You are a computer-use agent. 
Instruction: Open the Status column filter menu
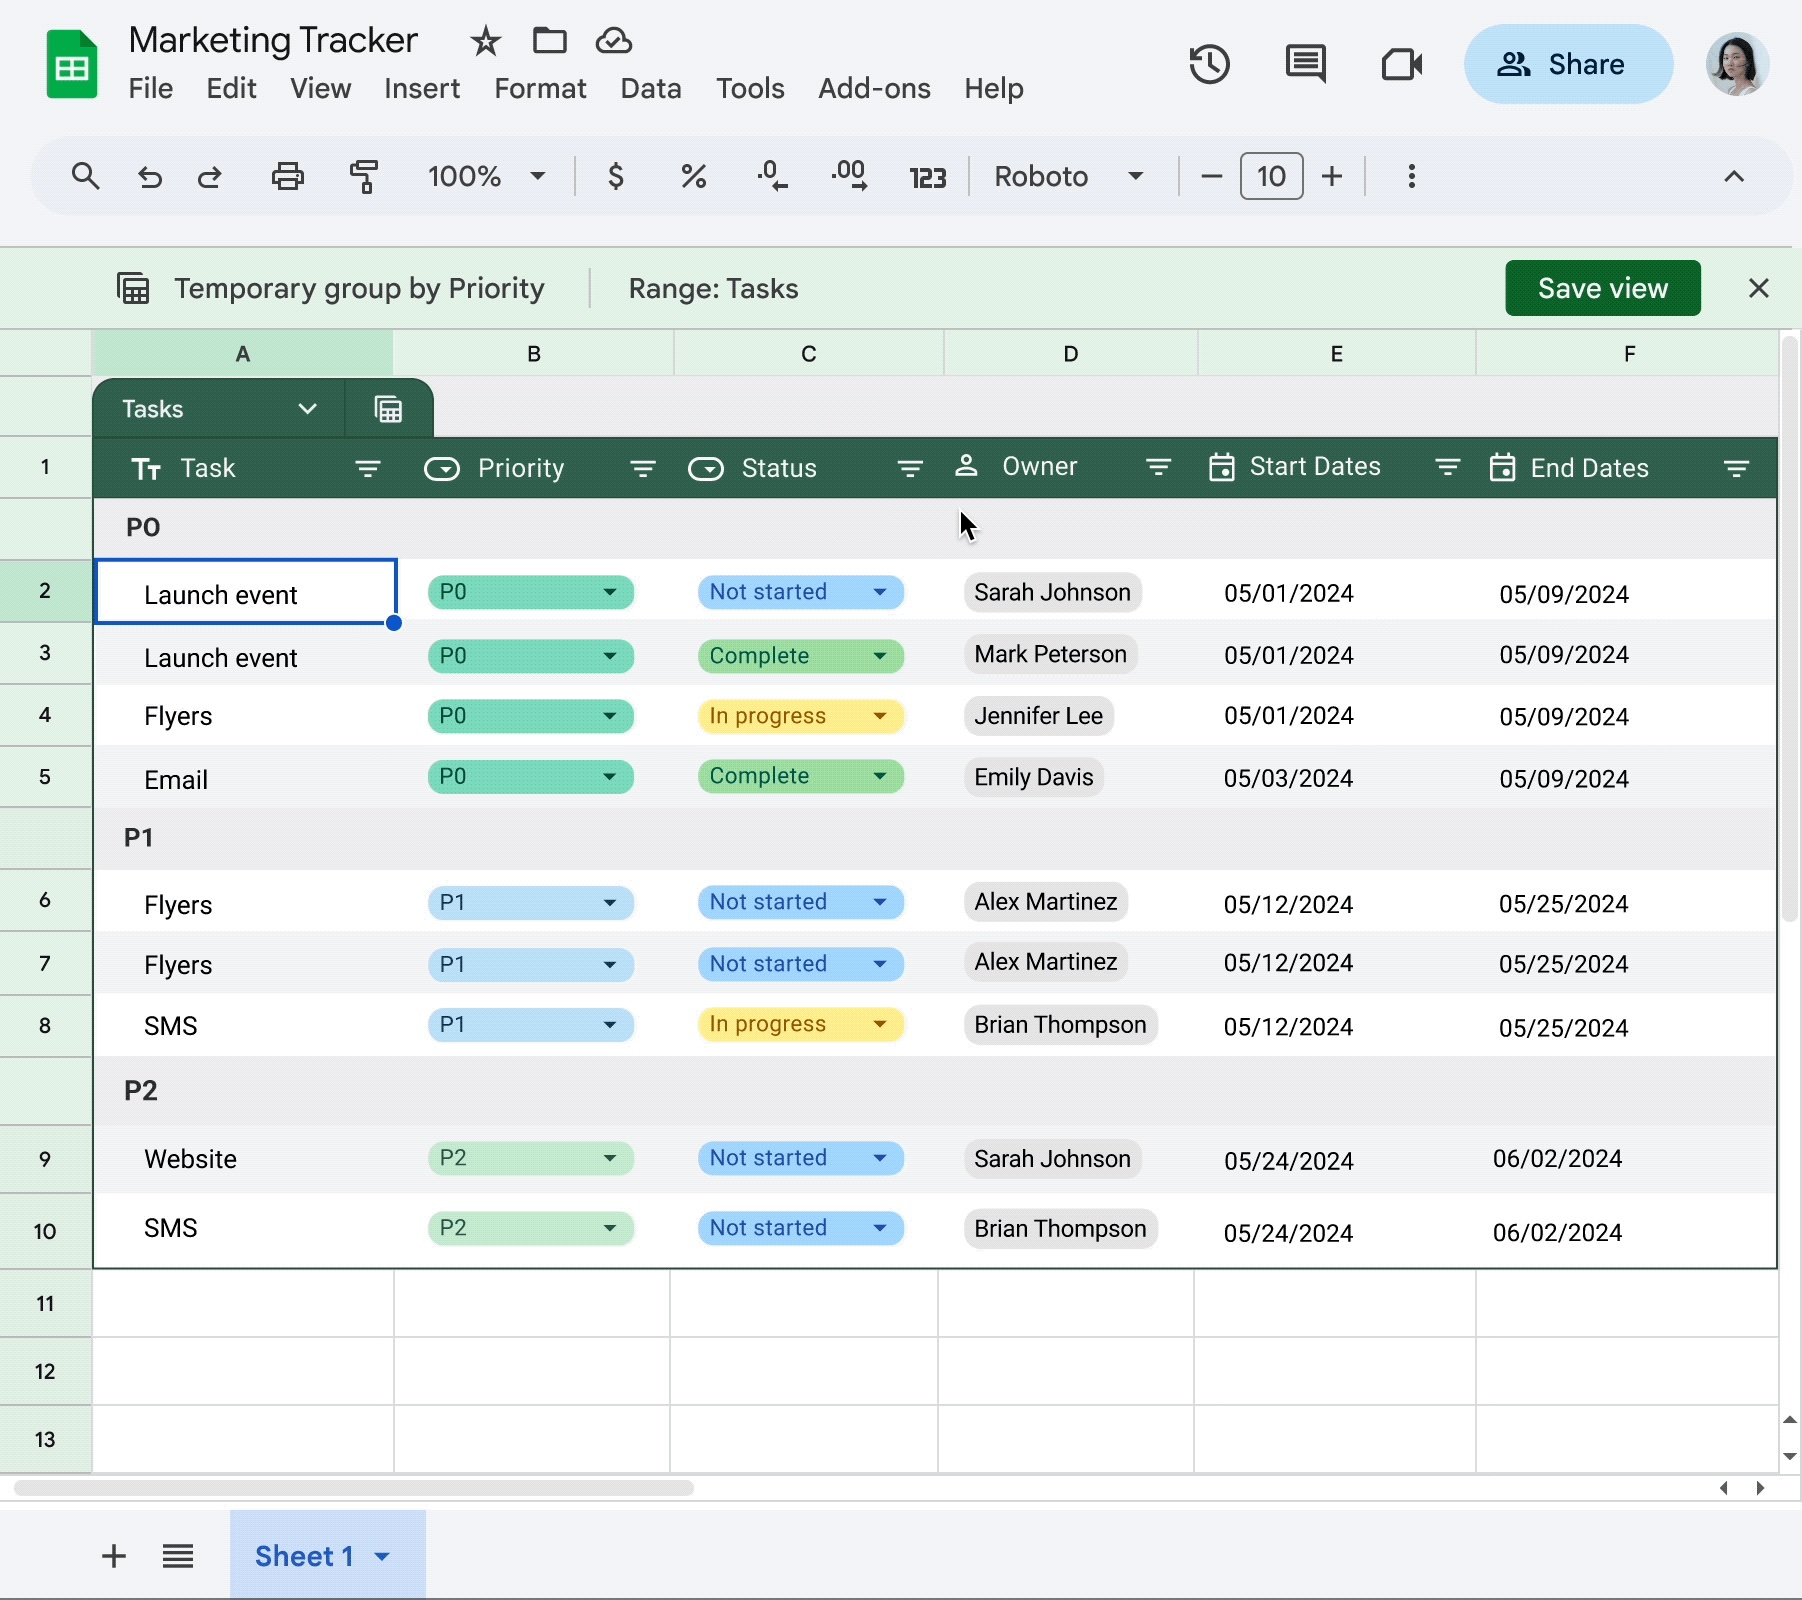[909, 468]
